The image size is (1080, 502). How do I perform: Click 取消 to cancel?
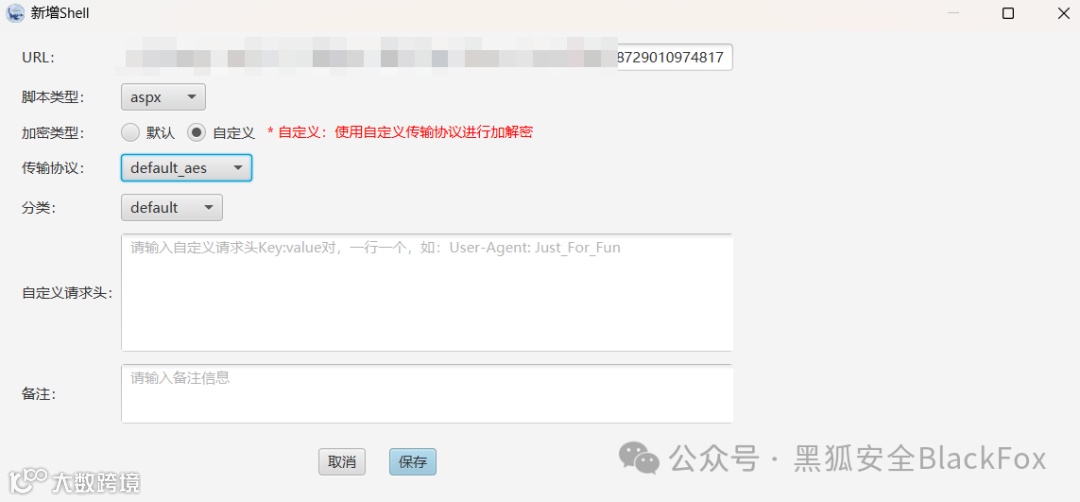click(342, 462)
